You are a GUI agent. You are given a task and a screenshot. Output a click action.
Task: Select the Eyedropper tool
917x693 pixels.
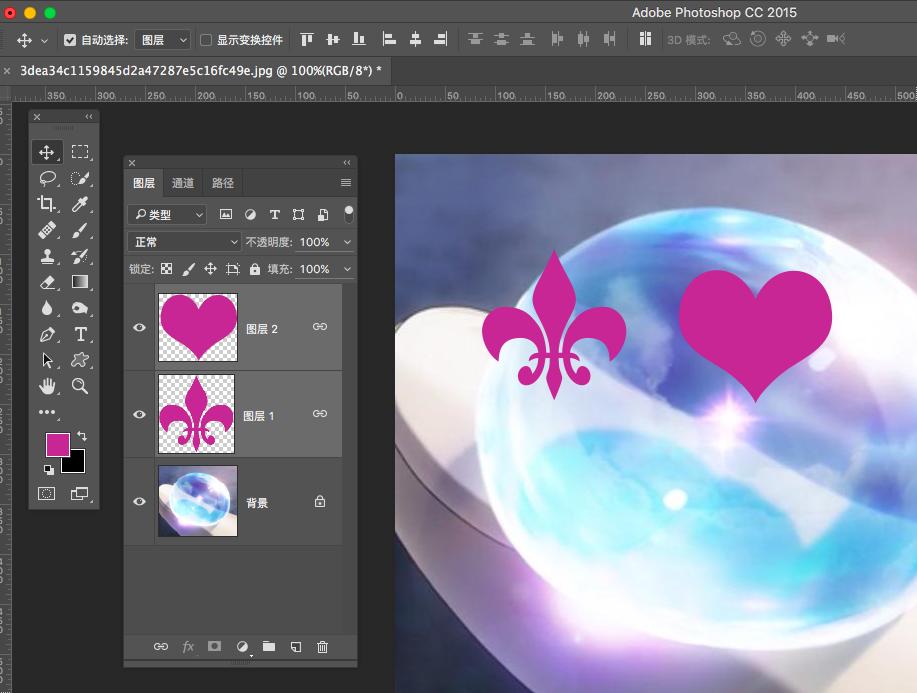(80, 204)
